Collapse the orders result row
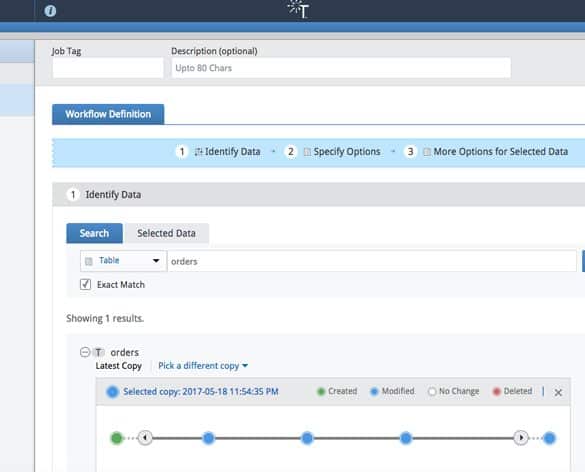Screen dimensions: 585x472 point(85,352)
